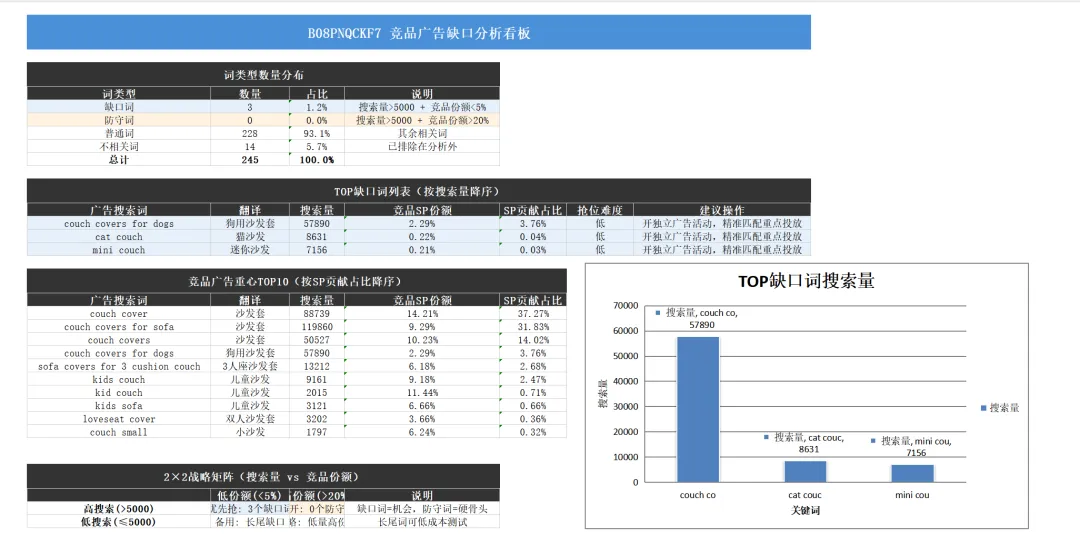Screen dimensions: 1080x536
Task: Click the 2×2战略矩阵 section header
Action: coord(263,476)
